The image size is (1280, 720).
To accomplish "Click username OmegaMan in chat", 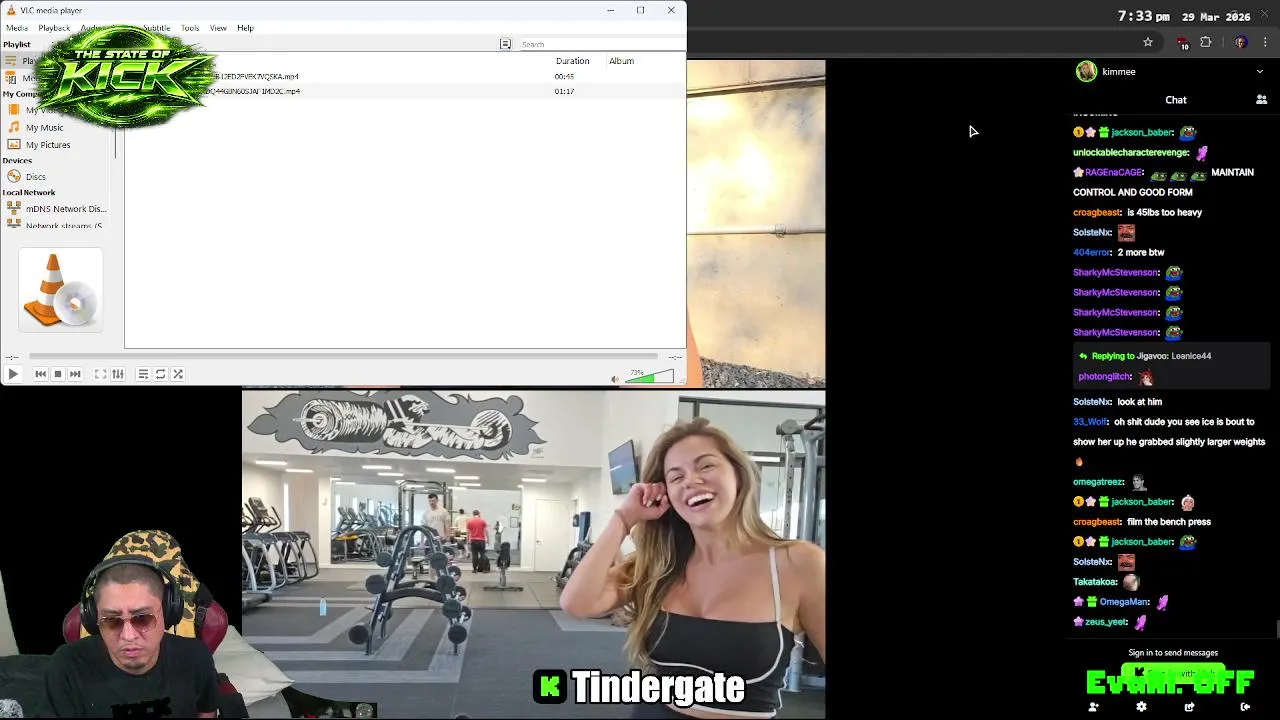I will (x=1124, y=602).
